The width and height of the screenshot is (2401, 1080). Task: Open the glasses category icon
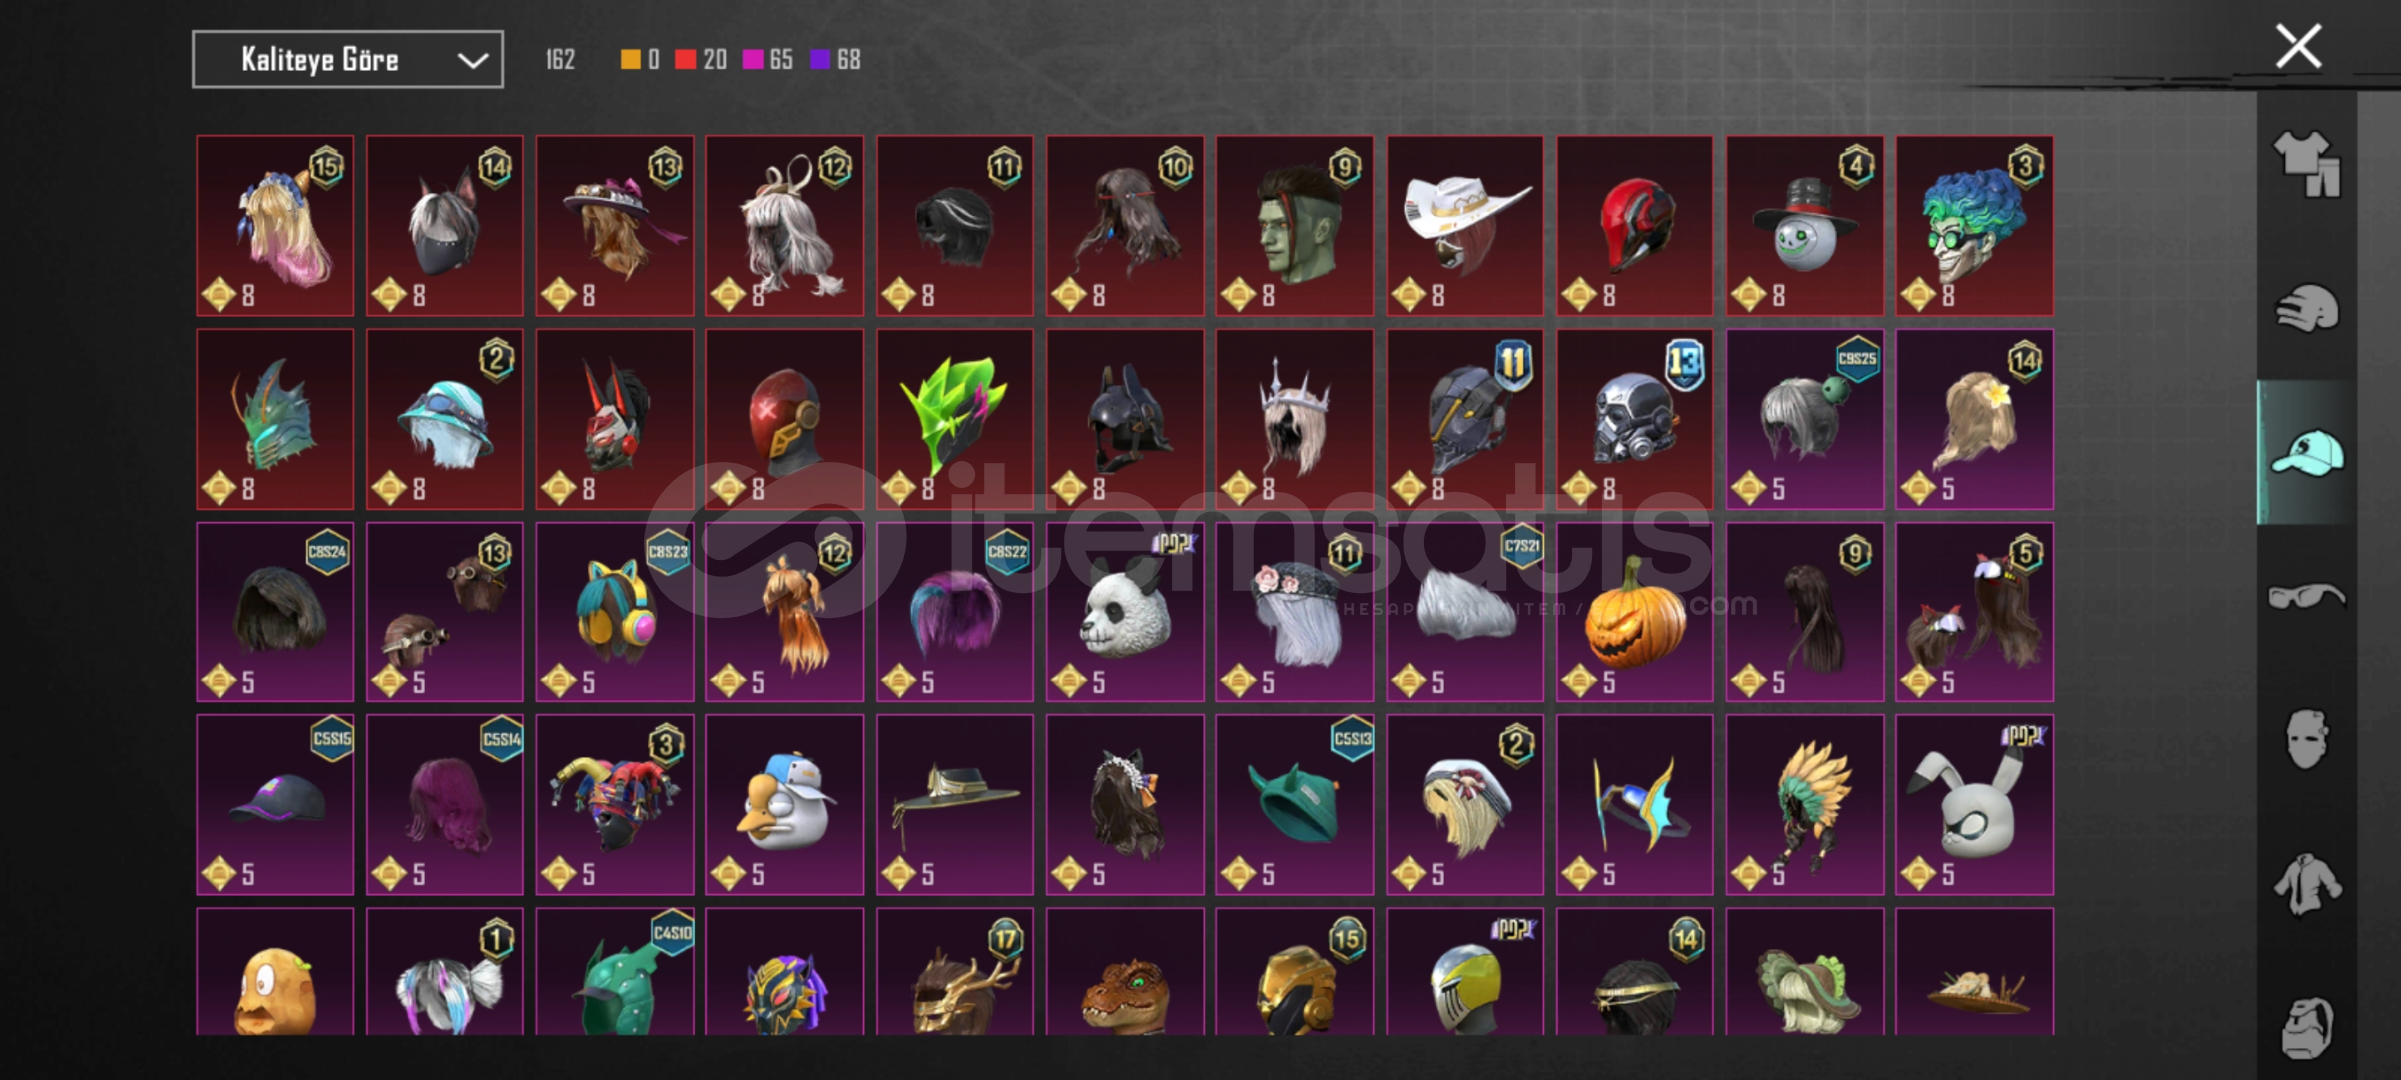[2308, 597]
